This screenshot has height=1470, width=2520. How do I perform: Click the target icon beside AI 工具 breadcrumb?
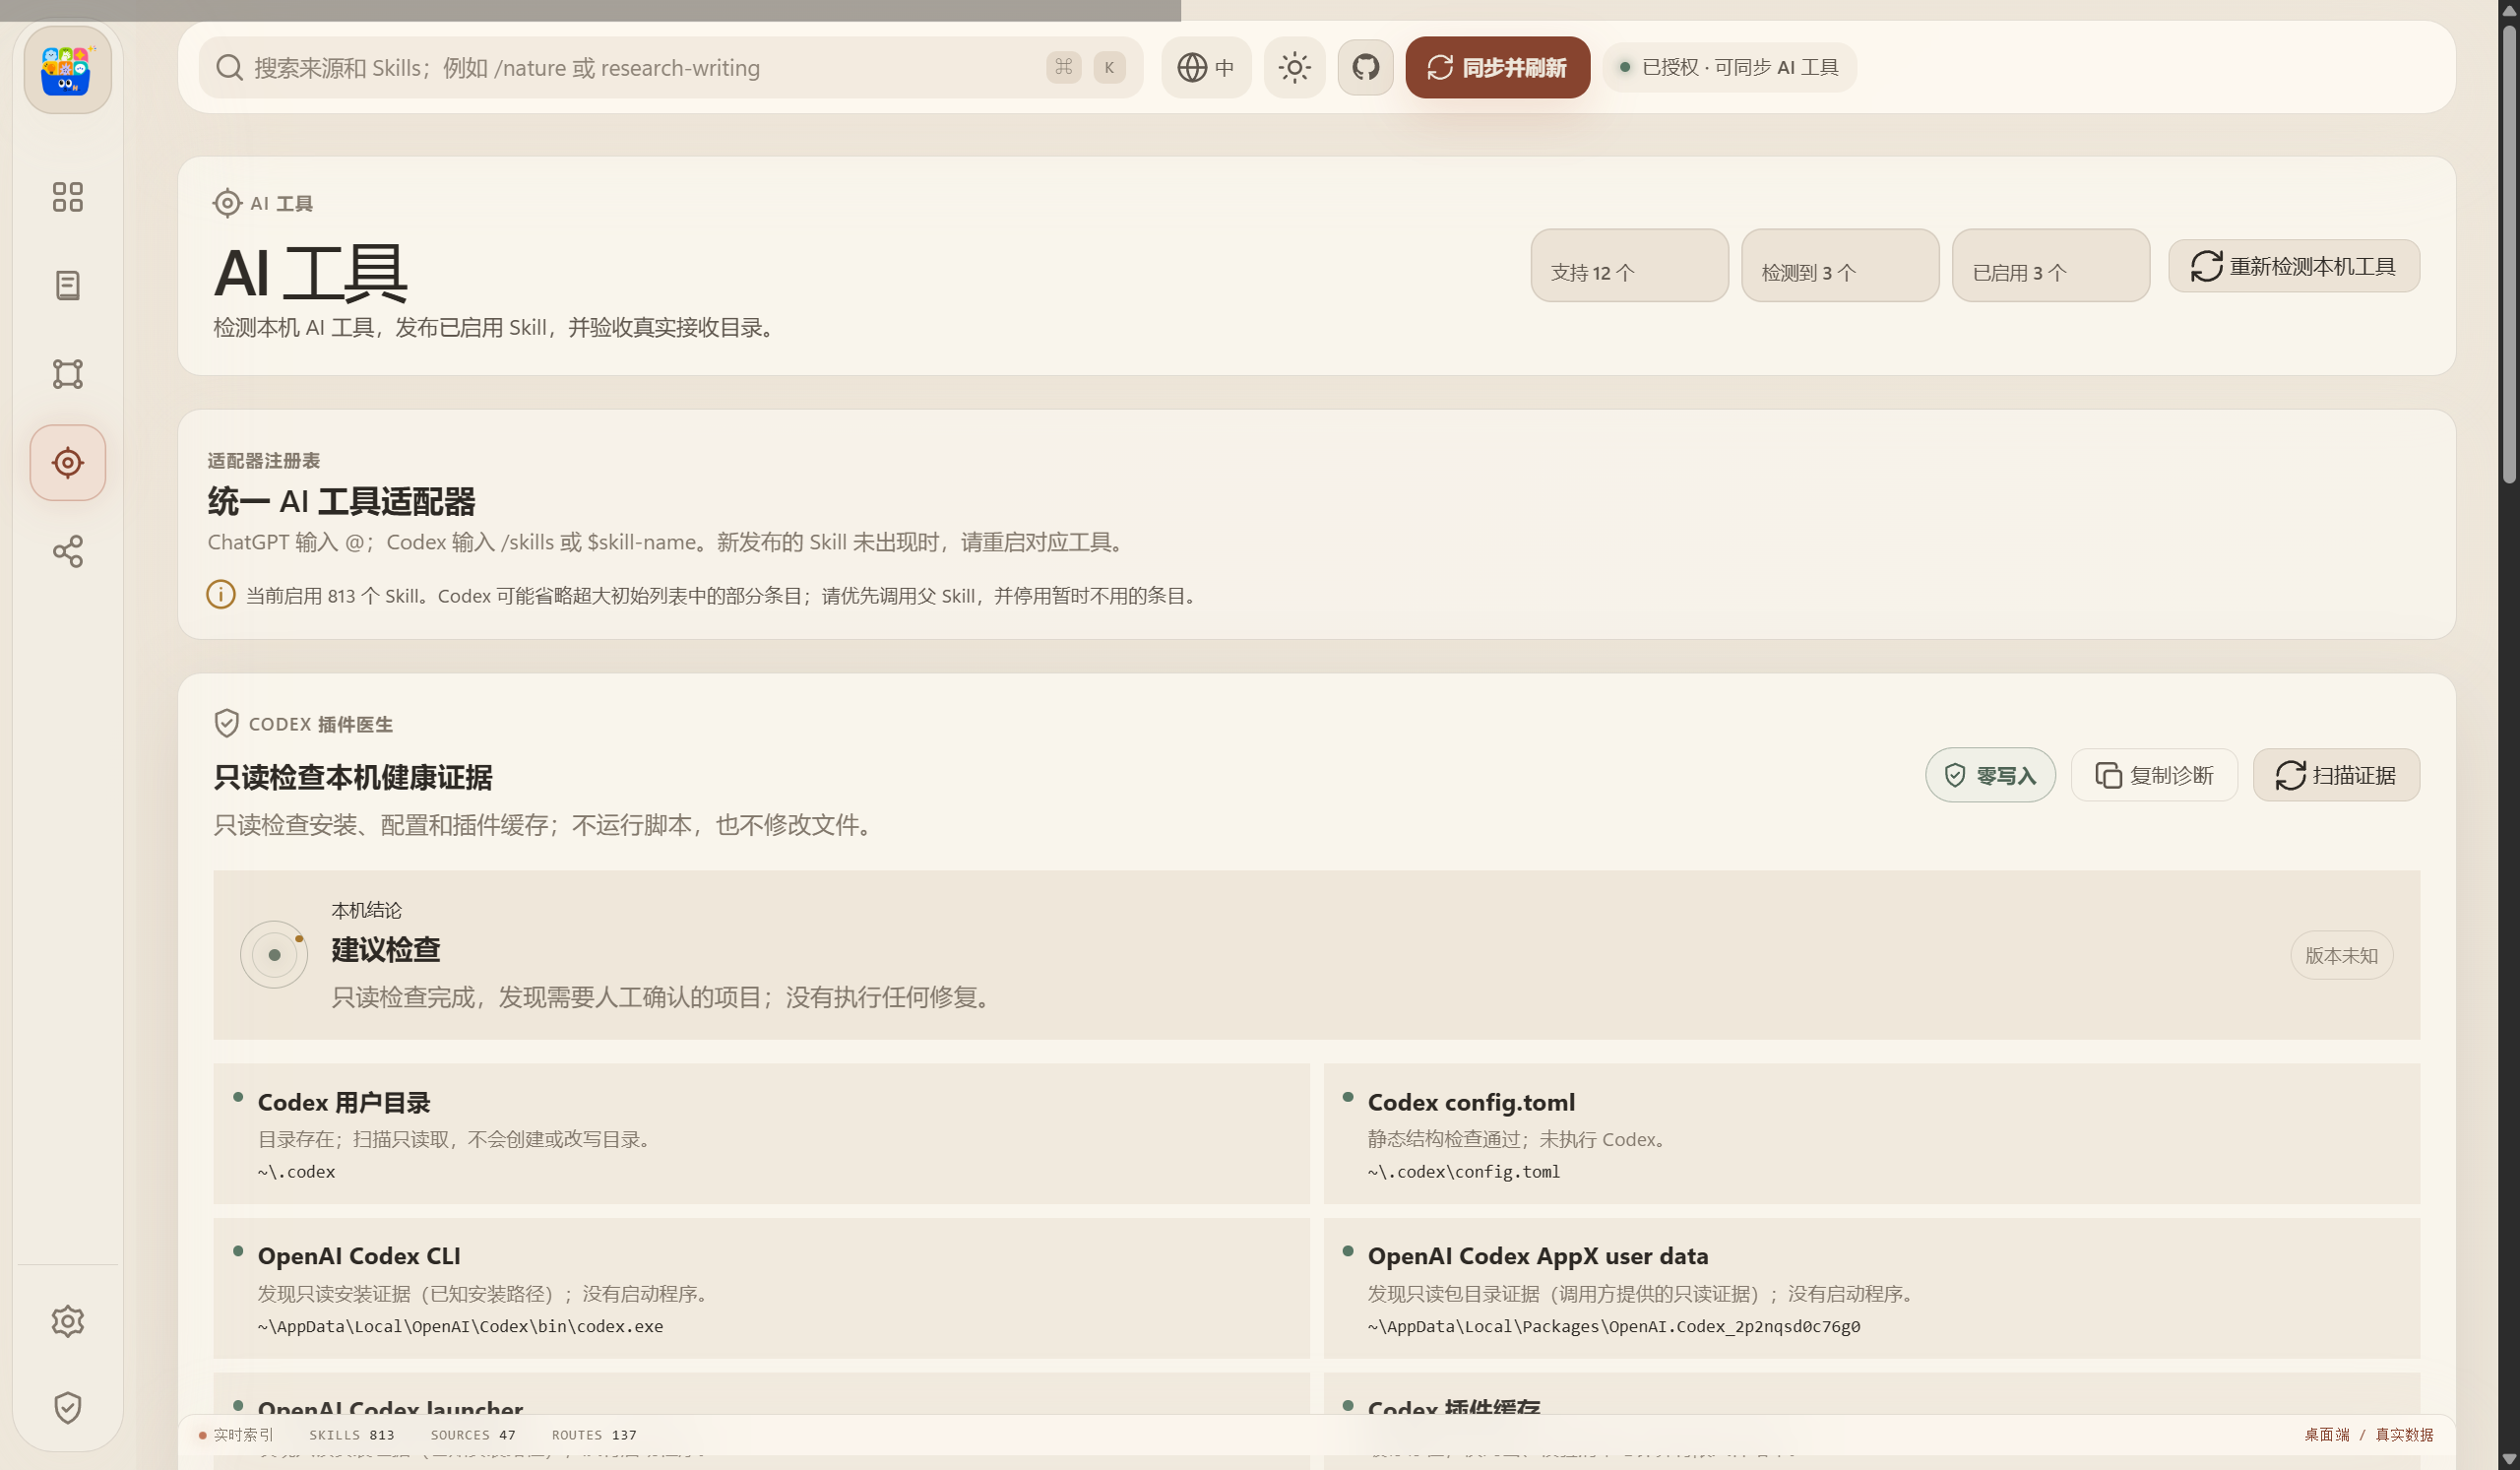coord(227,203)
